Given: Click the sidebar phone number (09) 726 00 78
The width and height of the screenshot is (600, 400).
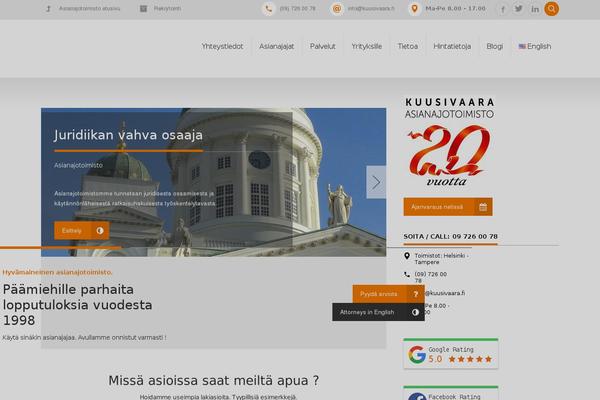Looking at the screenshot, I should (x=430, y=277).
